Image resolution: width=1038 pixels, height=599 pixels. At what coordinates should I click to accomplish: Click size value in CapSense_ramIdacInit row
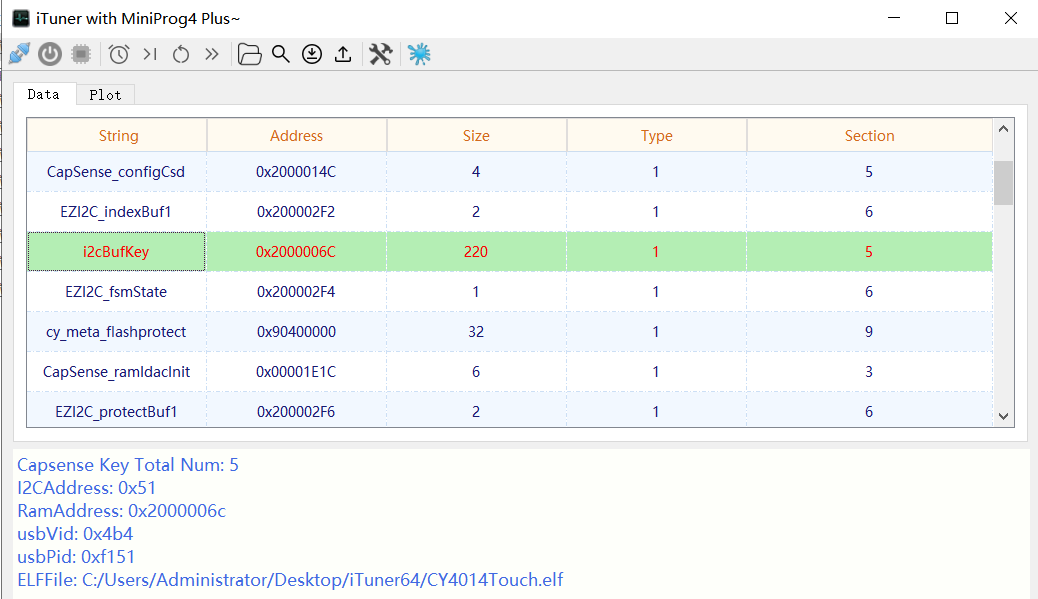(x=477, y=372)
